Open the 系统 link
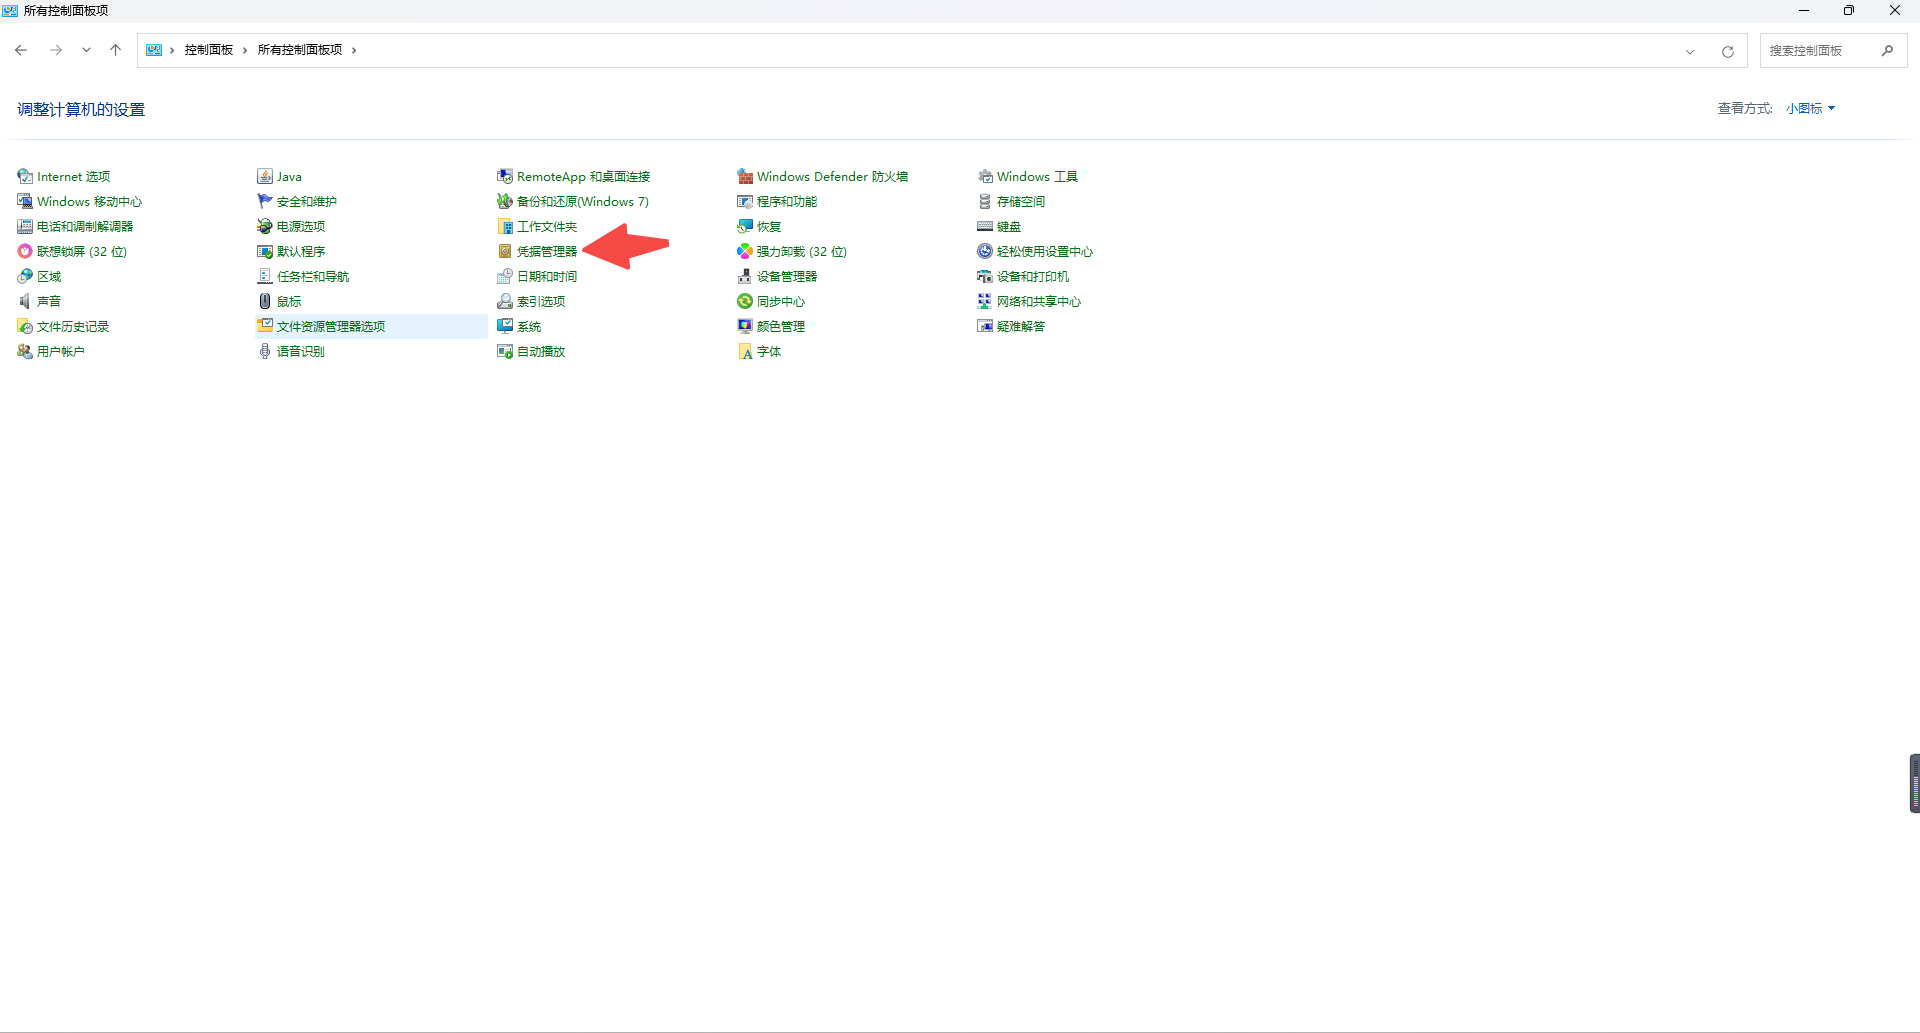Screen dimensions: 1920x1033 [x=529, y=326]
